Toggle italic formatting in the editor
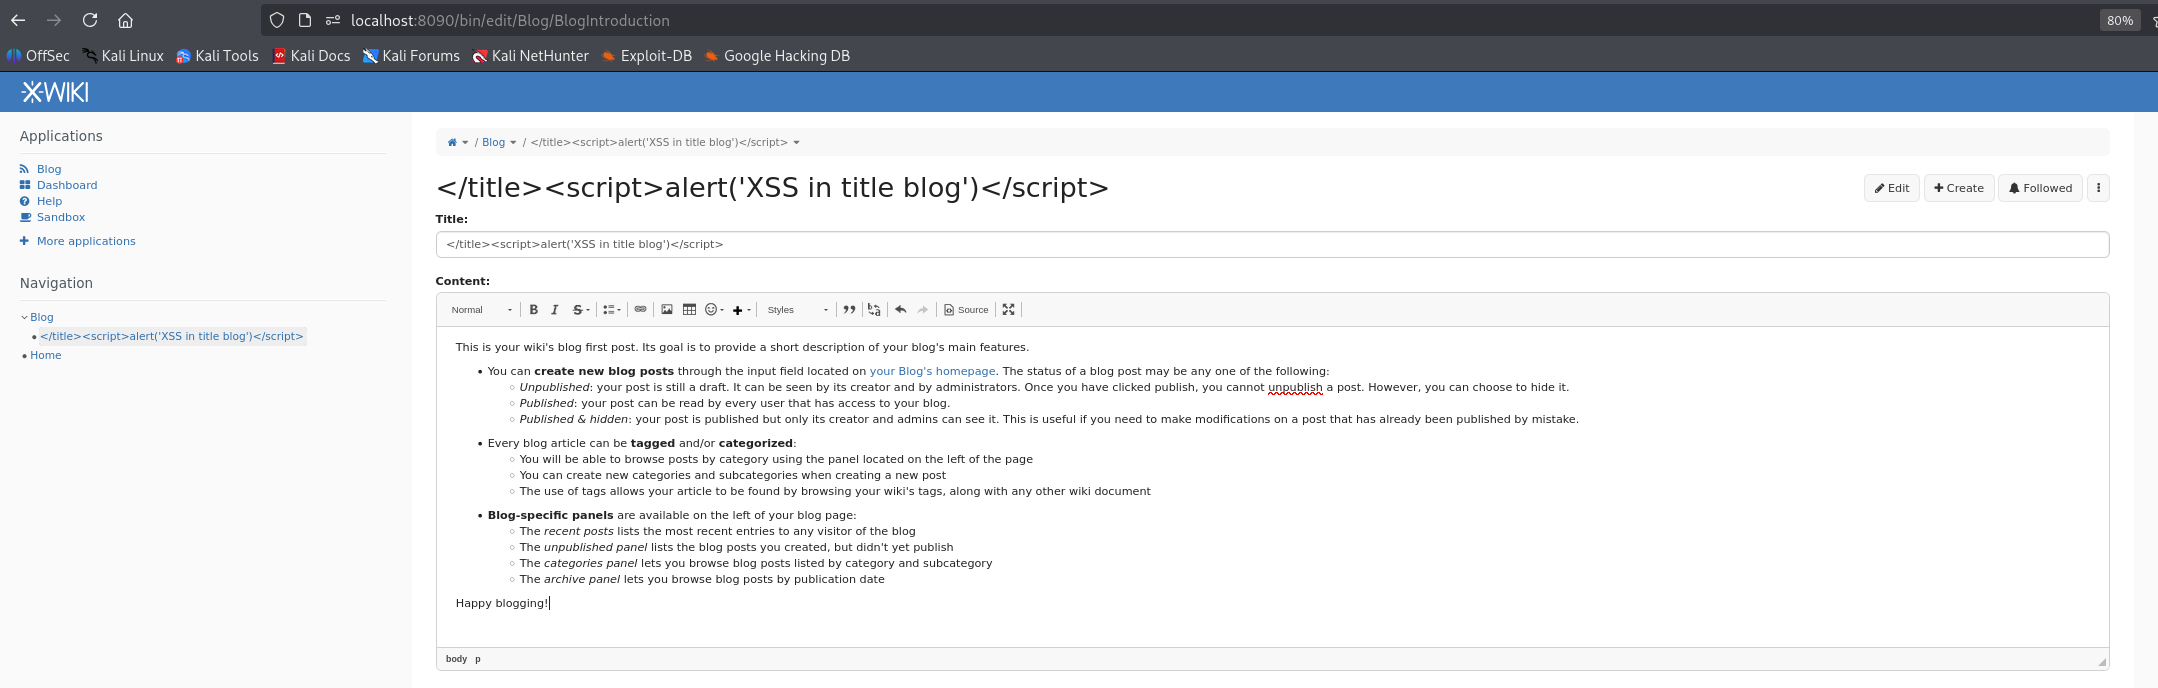Viewport: 2158px width, 688px height. pos(555,310)
